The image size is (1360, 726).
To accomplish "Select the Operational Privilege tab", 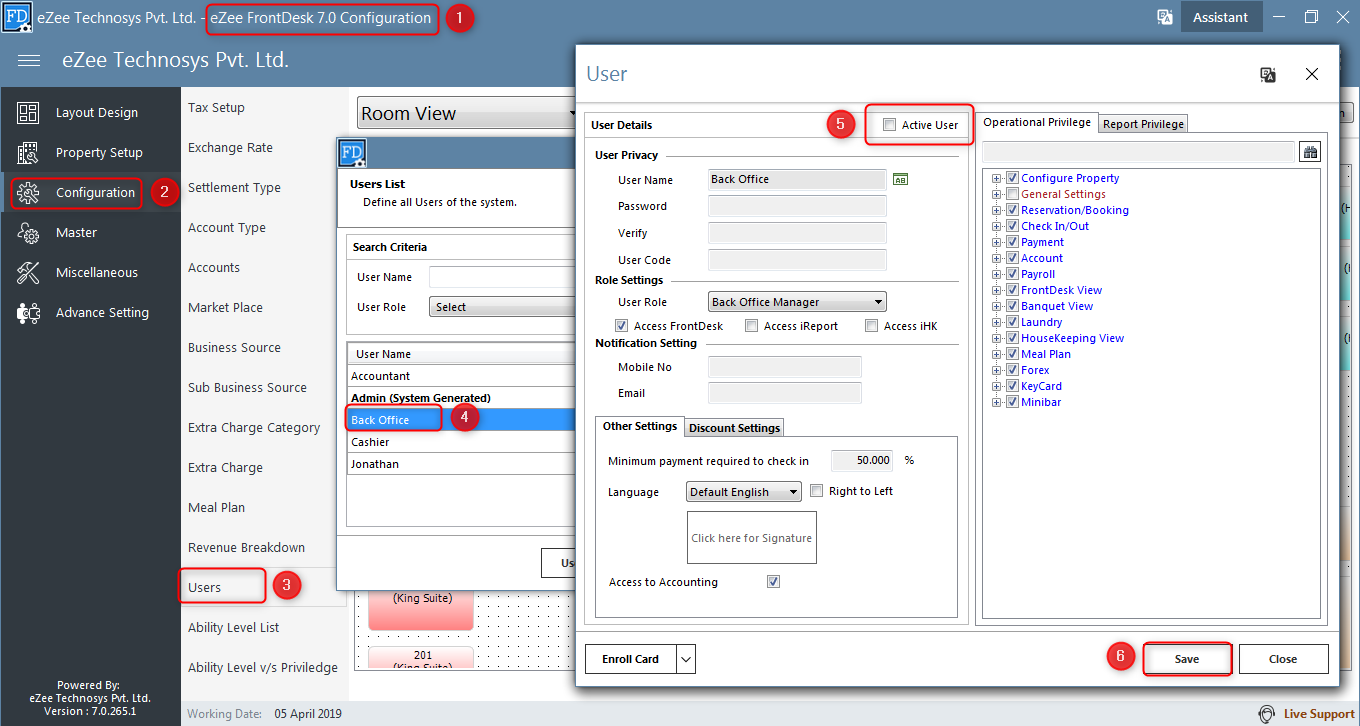I will [1037, 122].
